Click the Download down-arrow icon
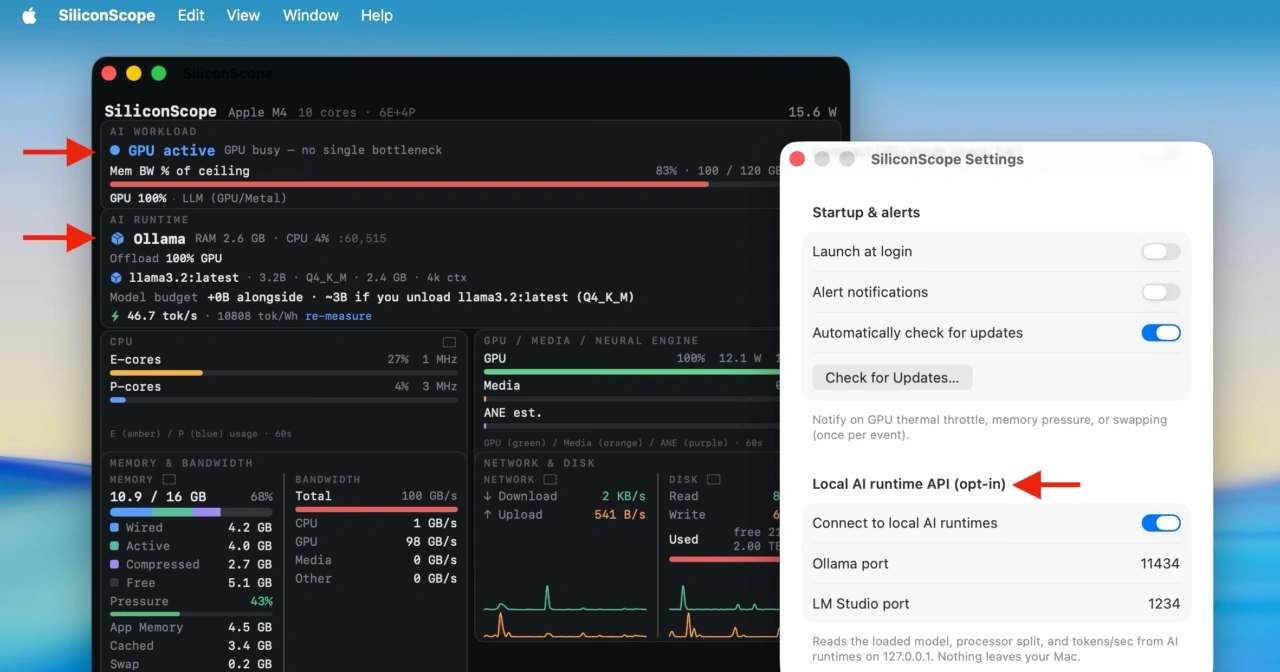 click(x=487, y=496)
